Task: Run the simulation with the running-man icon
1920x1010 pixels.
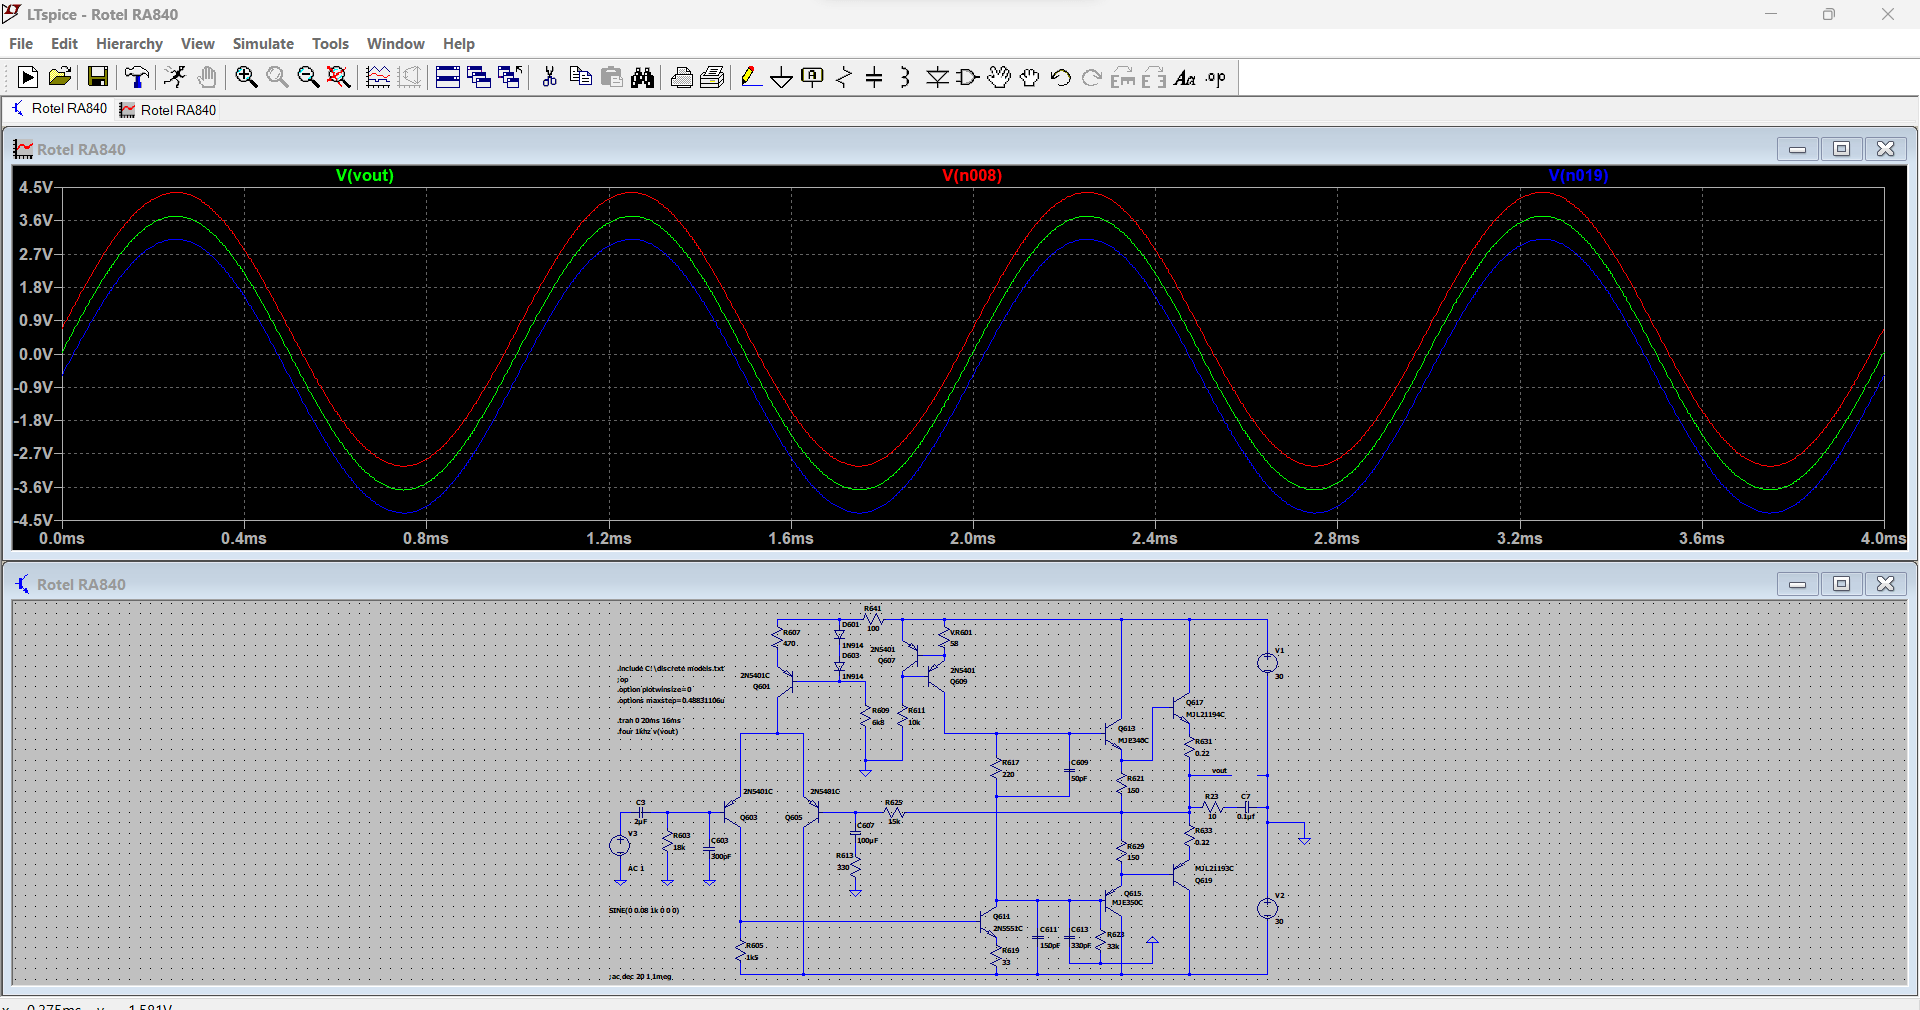Action: (175, 77)
